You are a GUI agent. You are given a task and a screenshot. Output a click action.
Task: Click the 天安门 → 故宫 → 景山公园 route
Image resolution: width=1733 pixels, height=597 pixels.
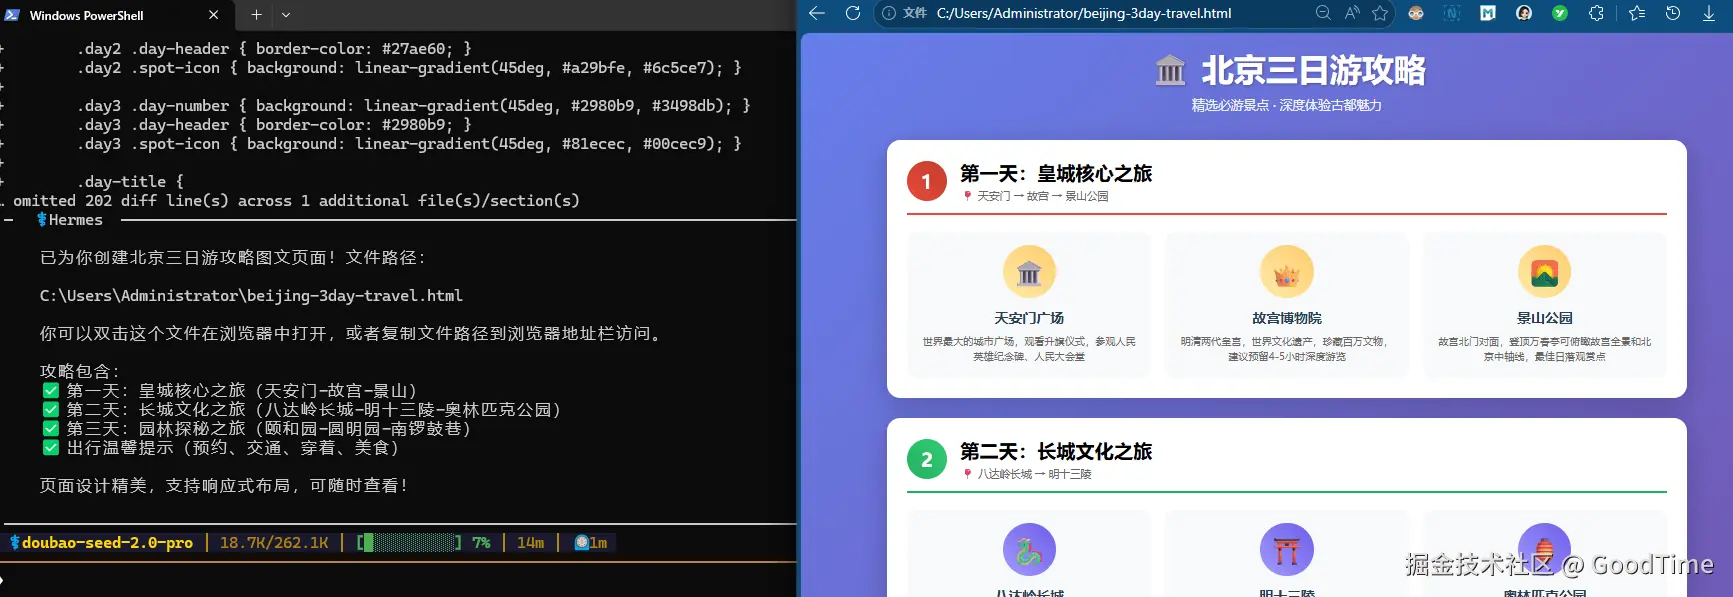point(1043,196)
